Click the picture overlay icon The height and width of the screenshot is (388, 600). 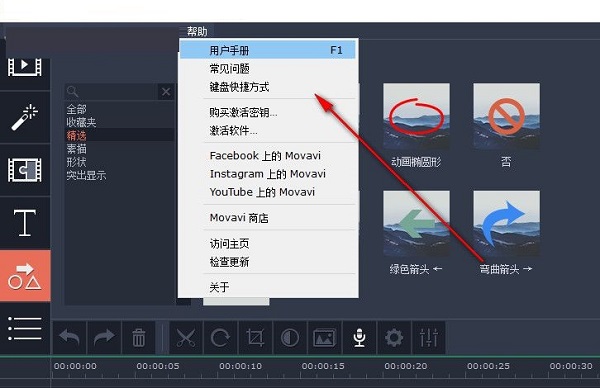[324, 337]
